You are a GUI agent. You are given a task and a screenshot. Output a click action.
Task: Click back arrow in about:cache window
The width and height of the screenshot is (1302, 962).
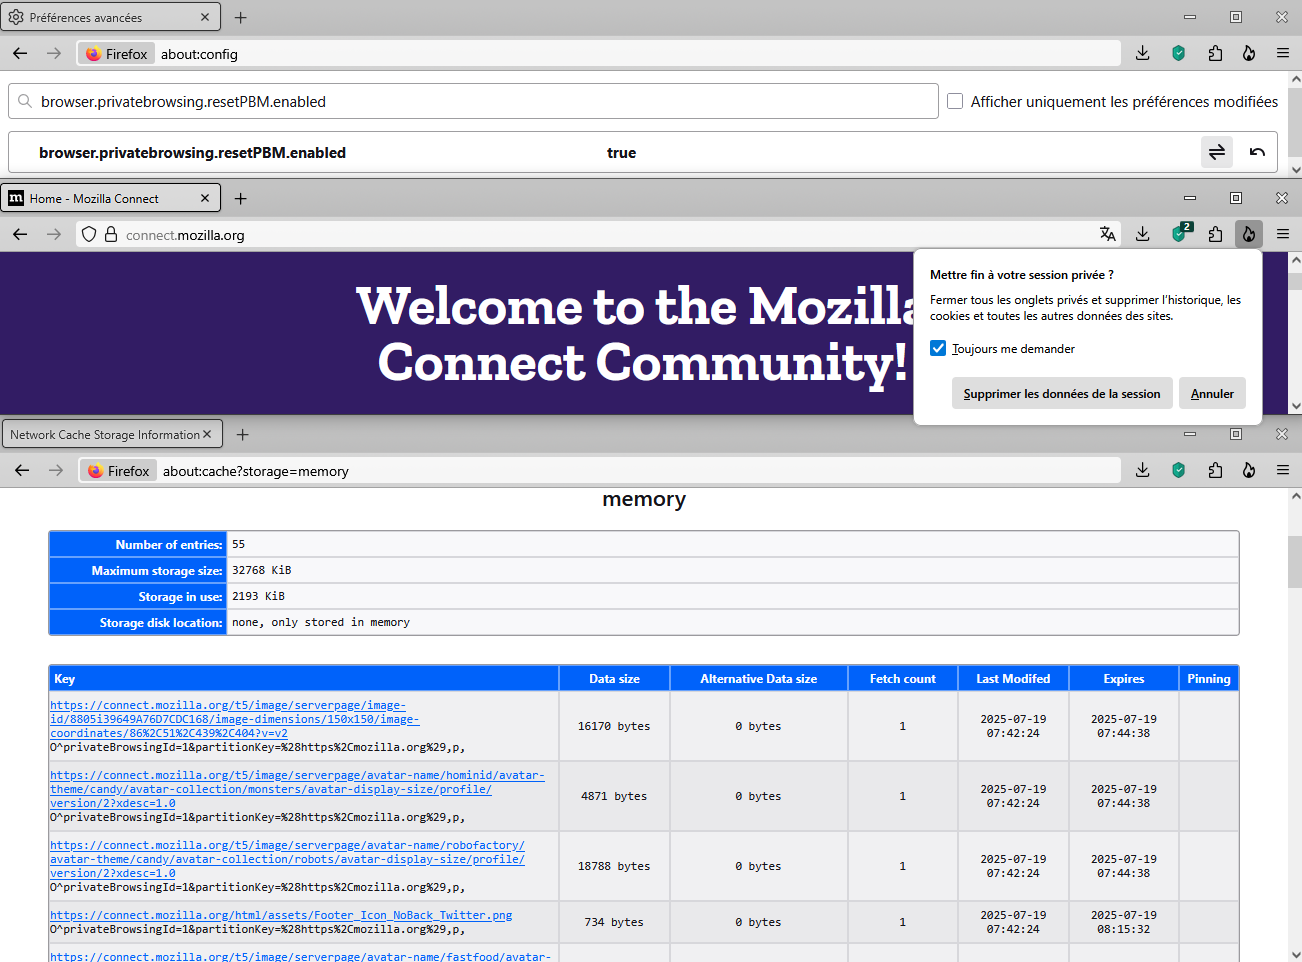click(22, 470)
